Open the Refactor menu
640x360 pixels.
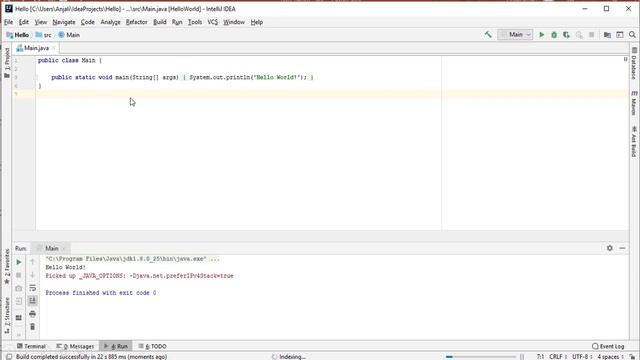tap(136, 22)
